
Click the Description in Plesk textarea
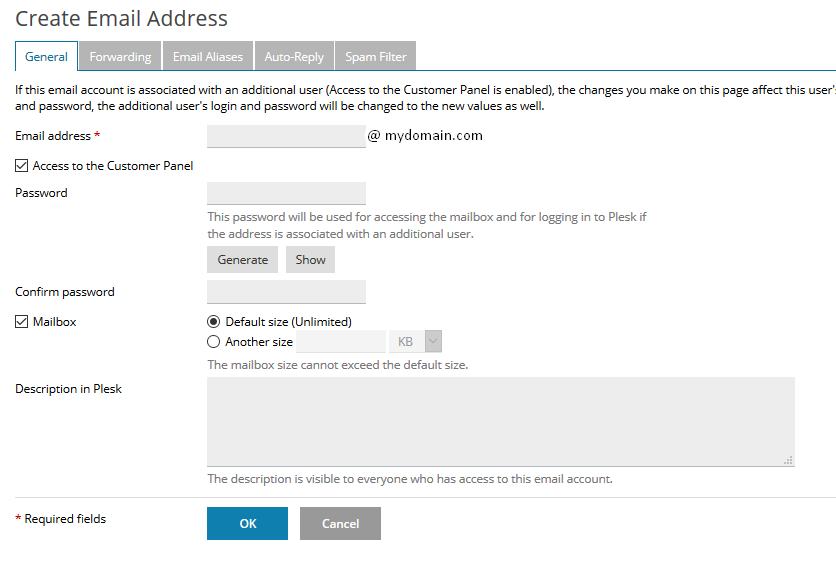pyautogui.click(x=501, y=422)
